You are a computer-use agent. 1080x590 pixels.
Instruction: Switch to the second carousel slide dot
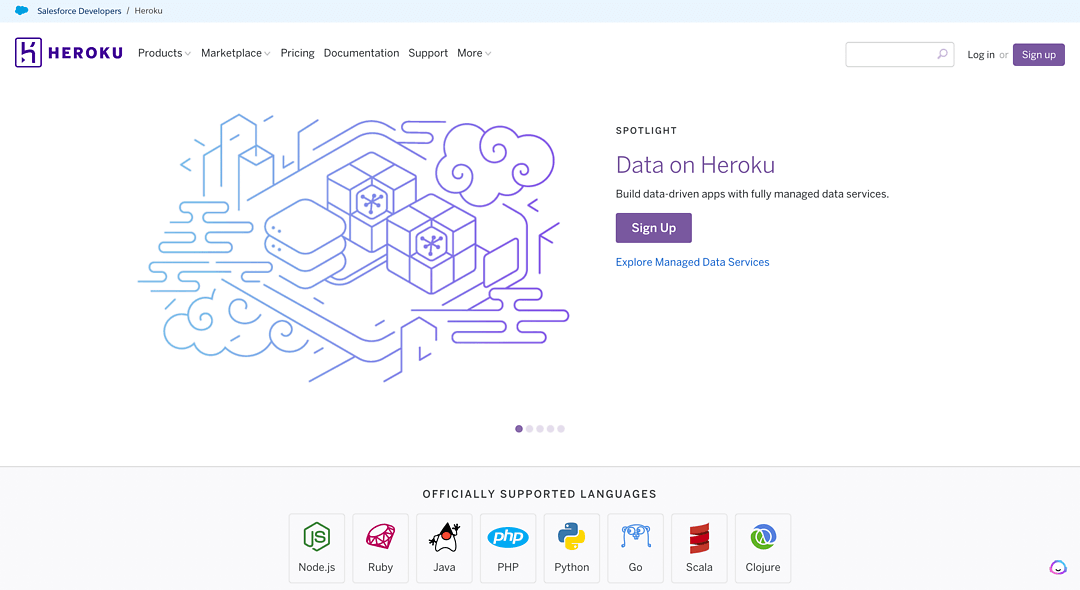click(x=530, y=429)
